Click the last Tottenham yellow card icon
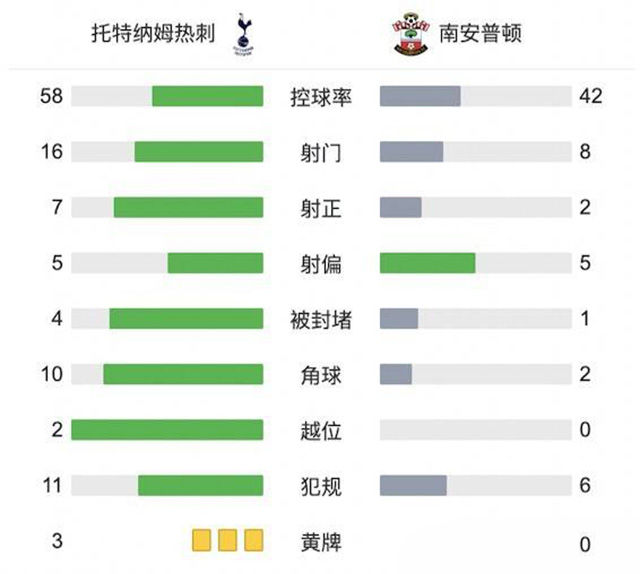This screenshot has height=574, width=640. [253, 541]
